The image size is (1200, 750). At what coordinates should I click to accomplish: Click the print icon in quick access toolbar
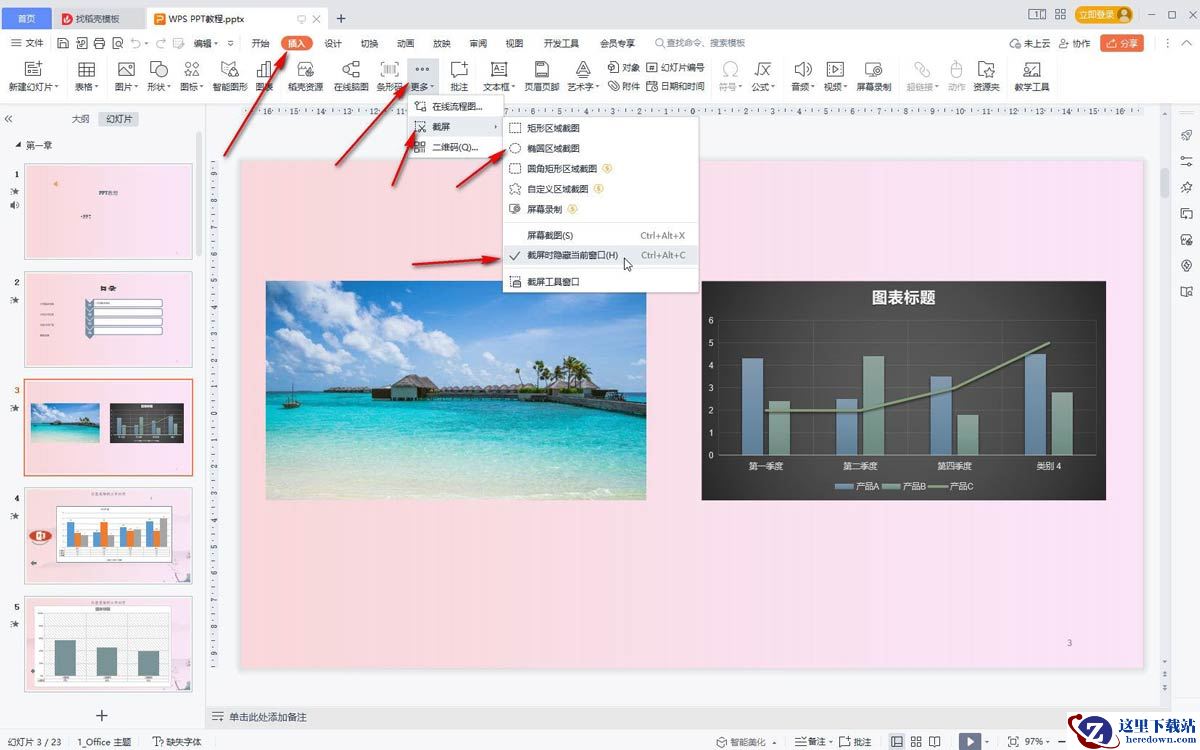[x=99, y=43]
